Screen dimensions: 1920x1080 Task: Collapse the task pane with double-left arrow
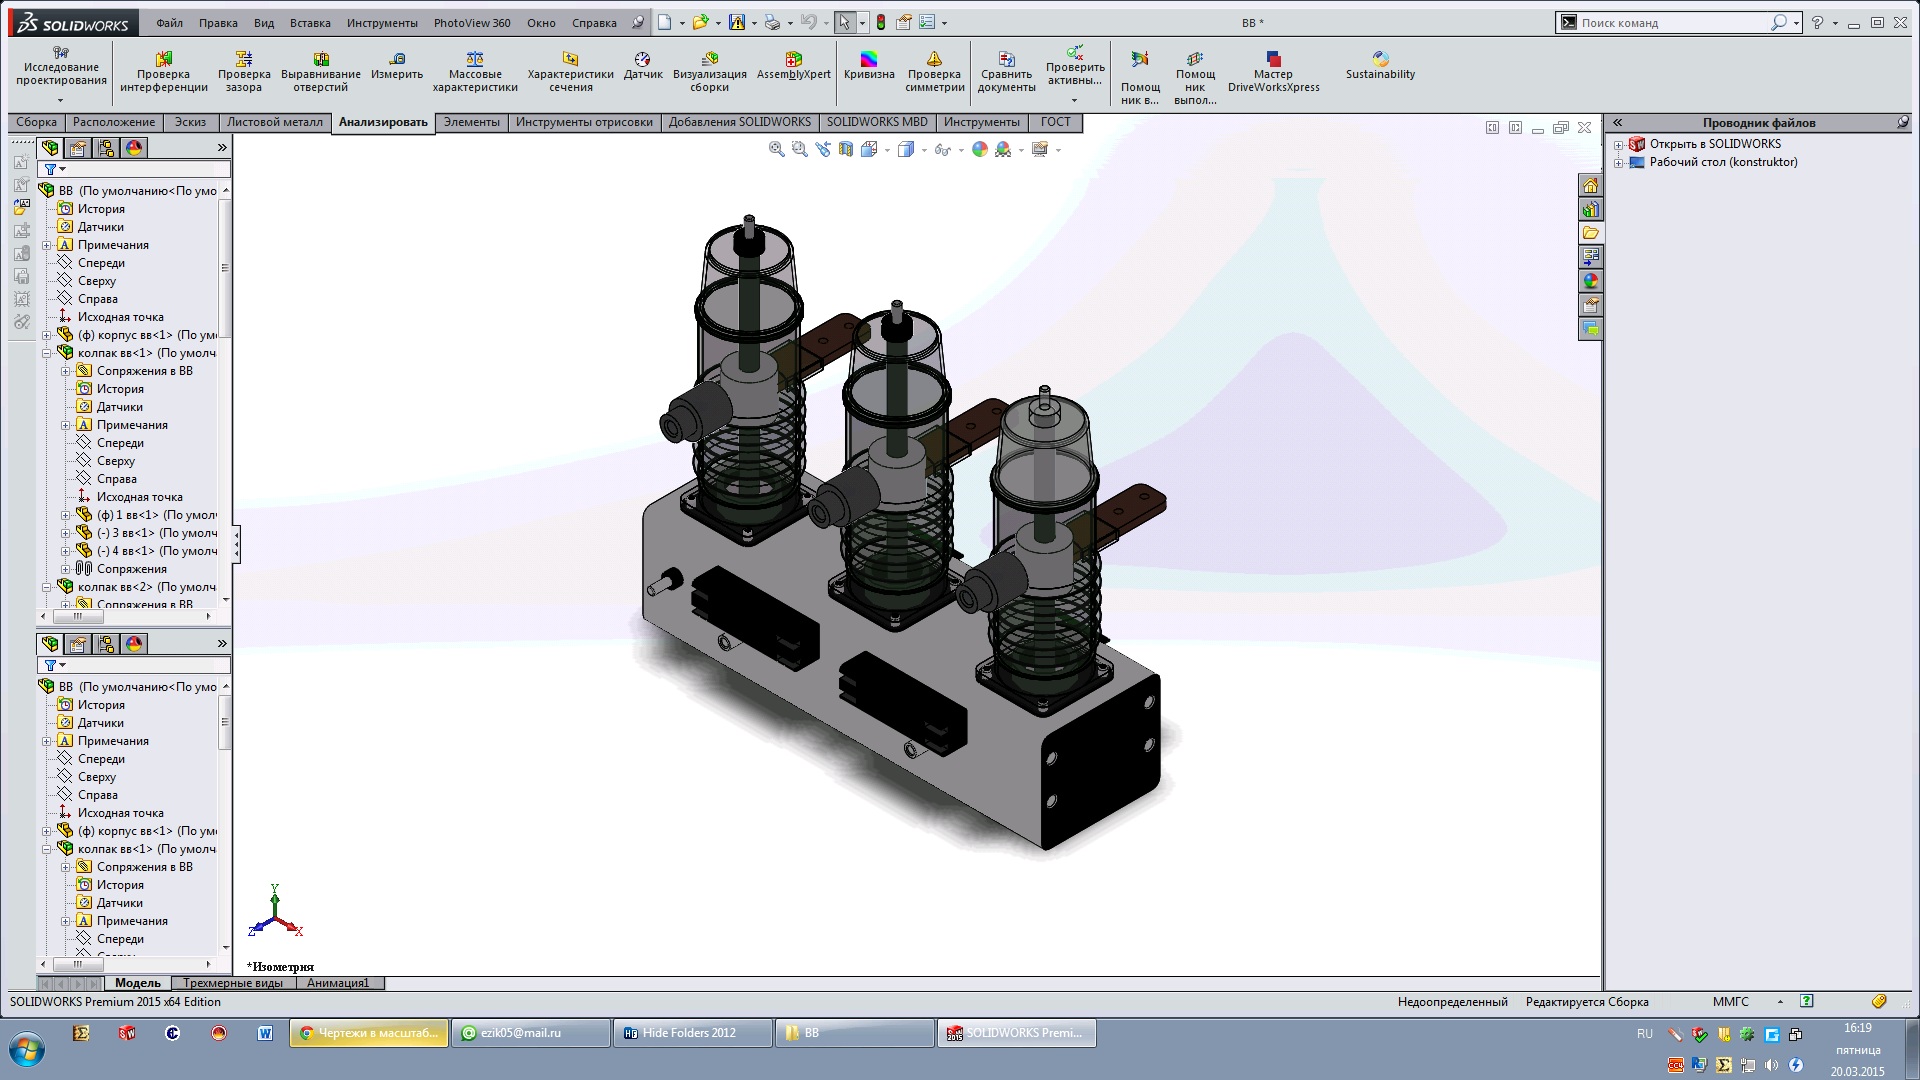[x=1617, y=122]
